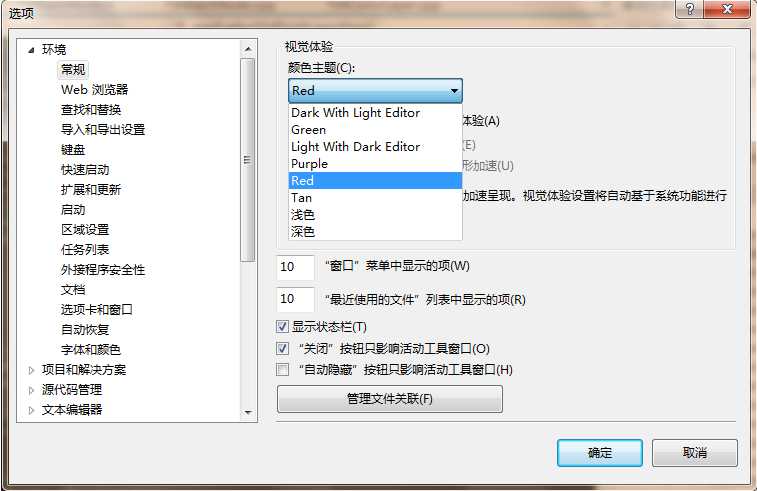Toggle the 显示状态栏 checkbox
The image size is (757, 491).
[282, 327]
